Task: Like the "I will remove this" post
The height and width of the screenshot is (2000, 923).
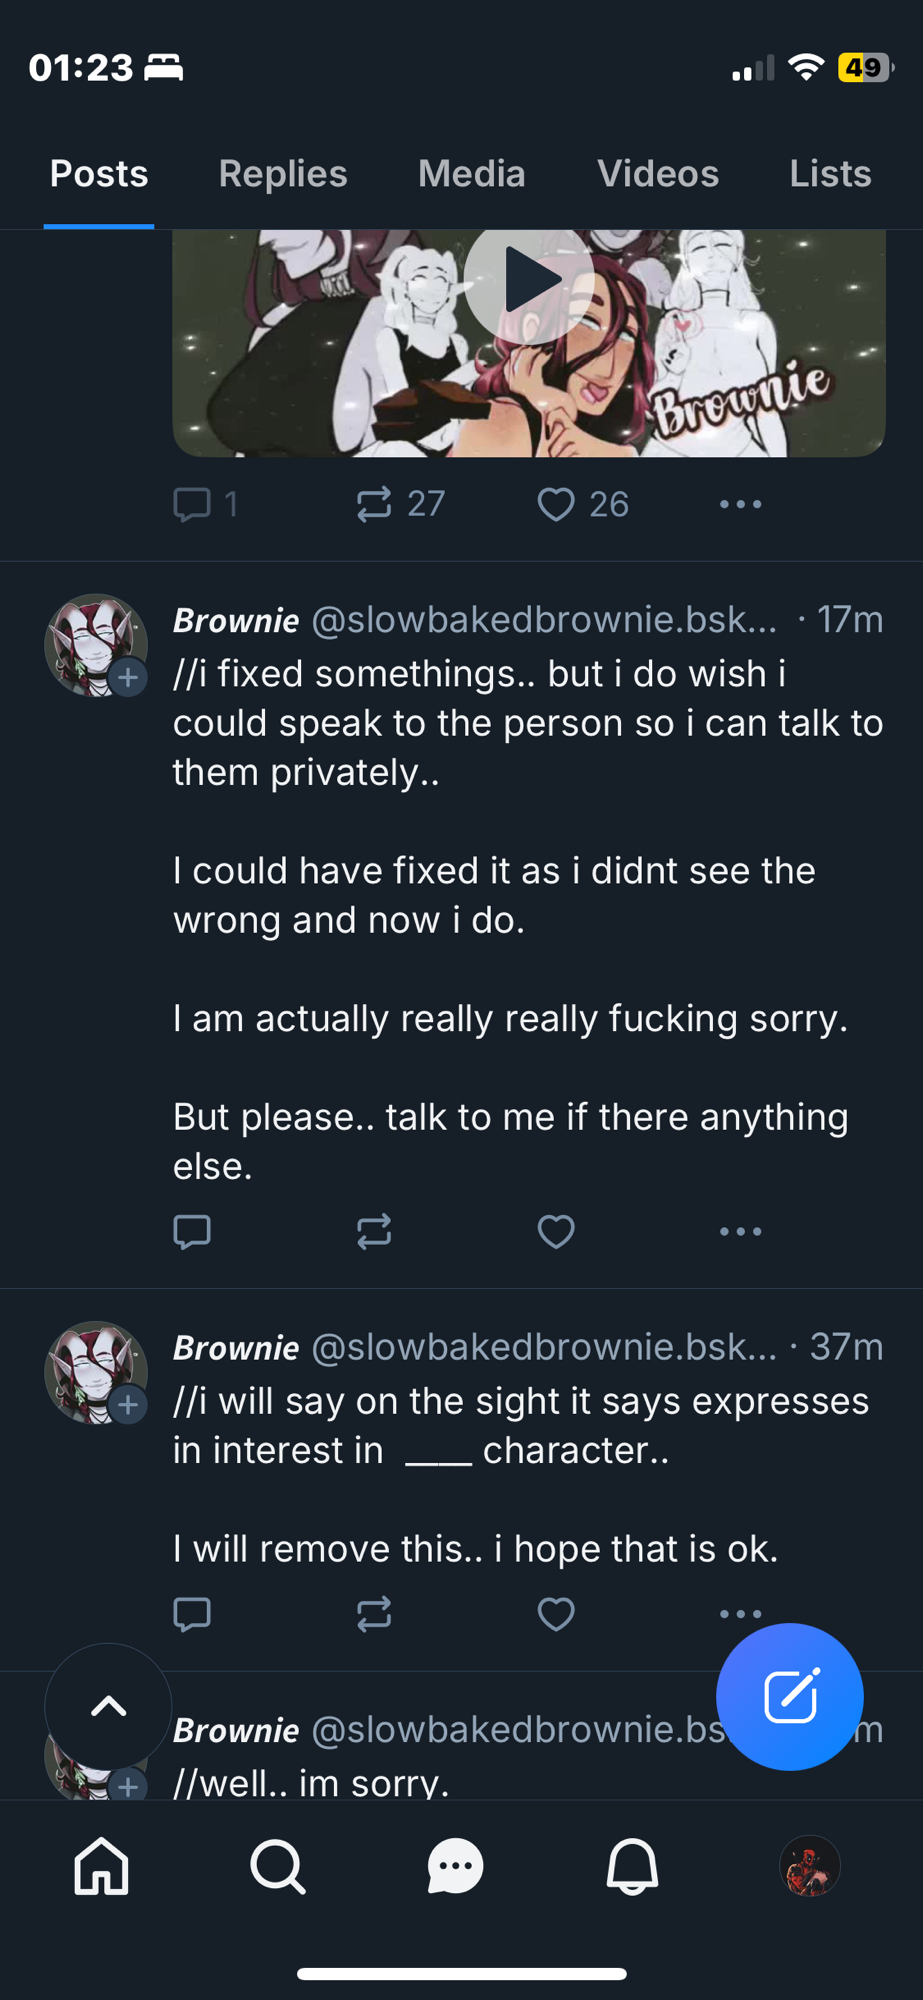Action: (x=556, y=1613)
